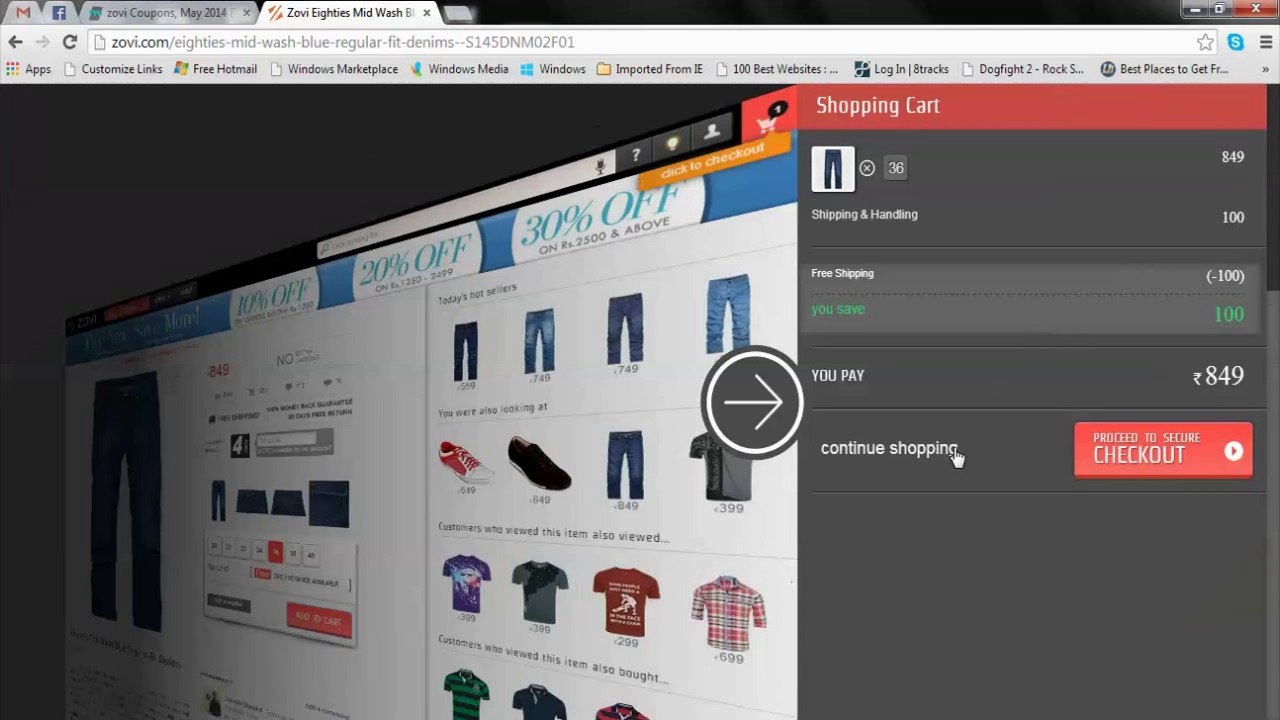Click the purple graphic t-shirt thumbnail

[466, 585]
